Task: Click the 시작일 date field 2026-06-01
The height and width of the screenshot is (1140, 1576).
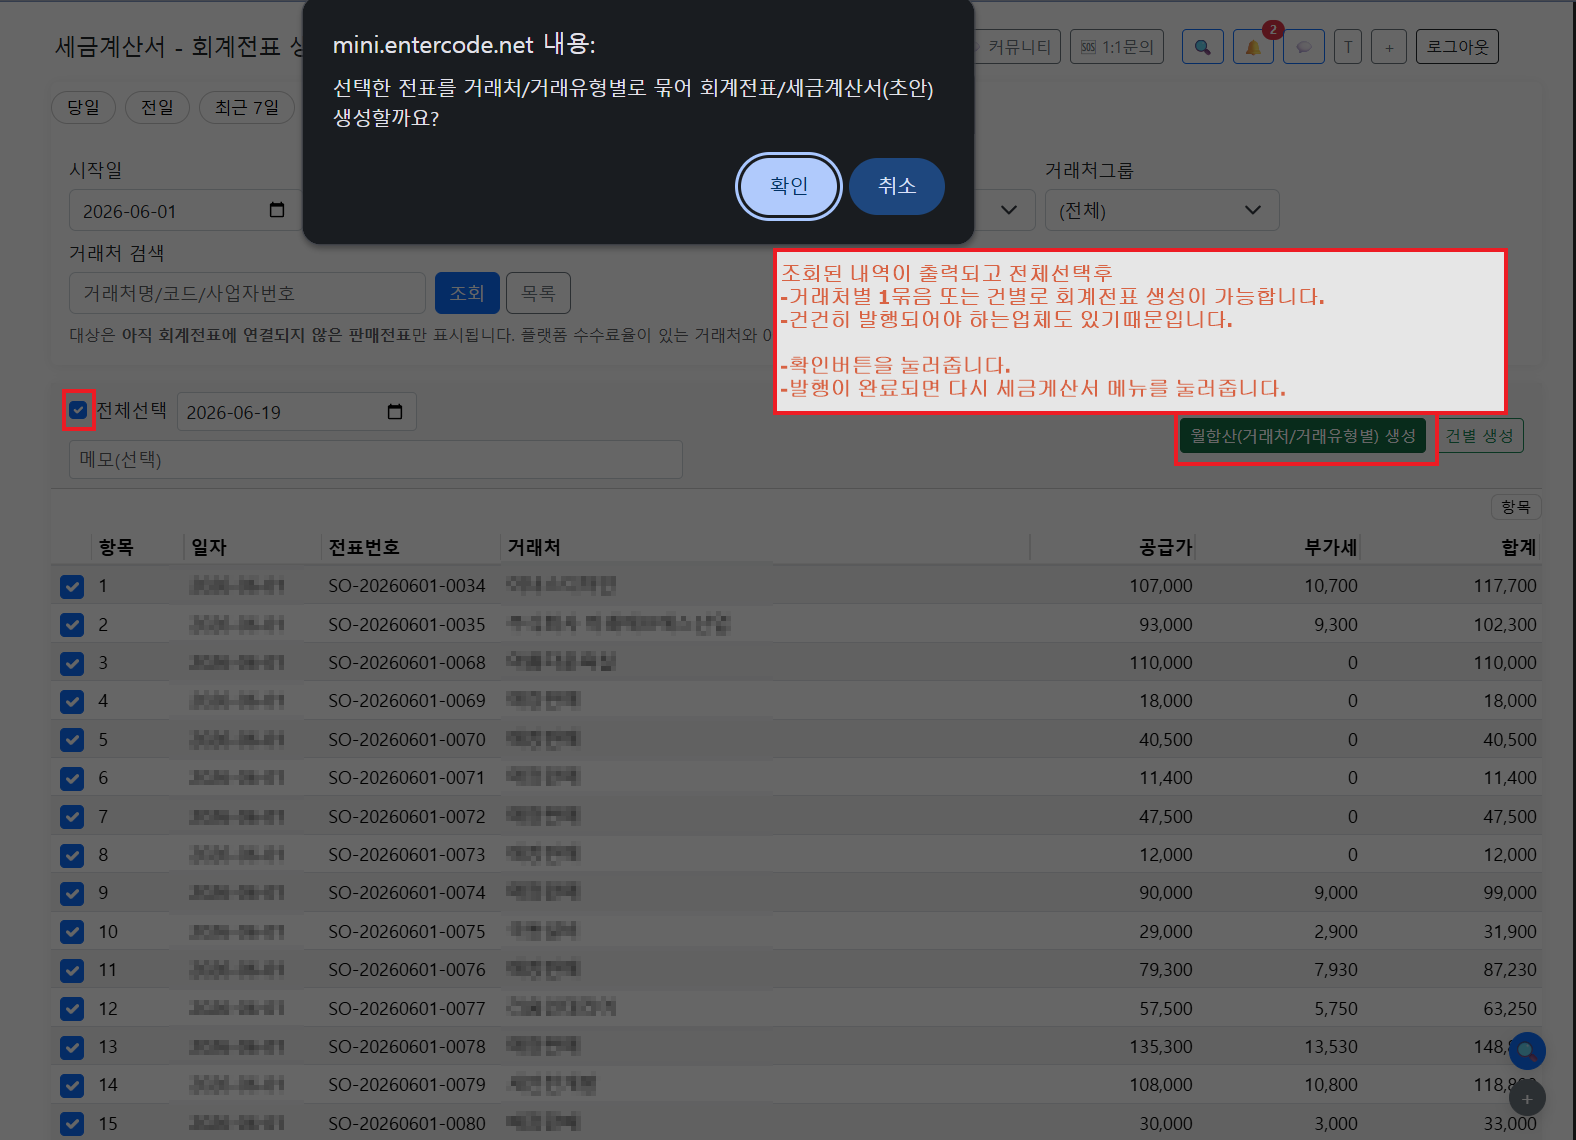Action: pos(185,211)
